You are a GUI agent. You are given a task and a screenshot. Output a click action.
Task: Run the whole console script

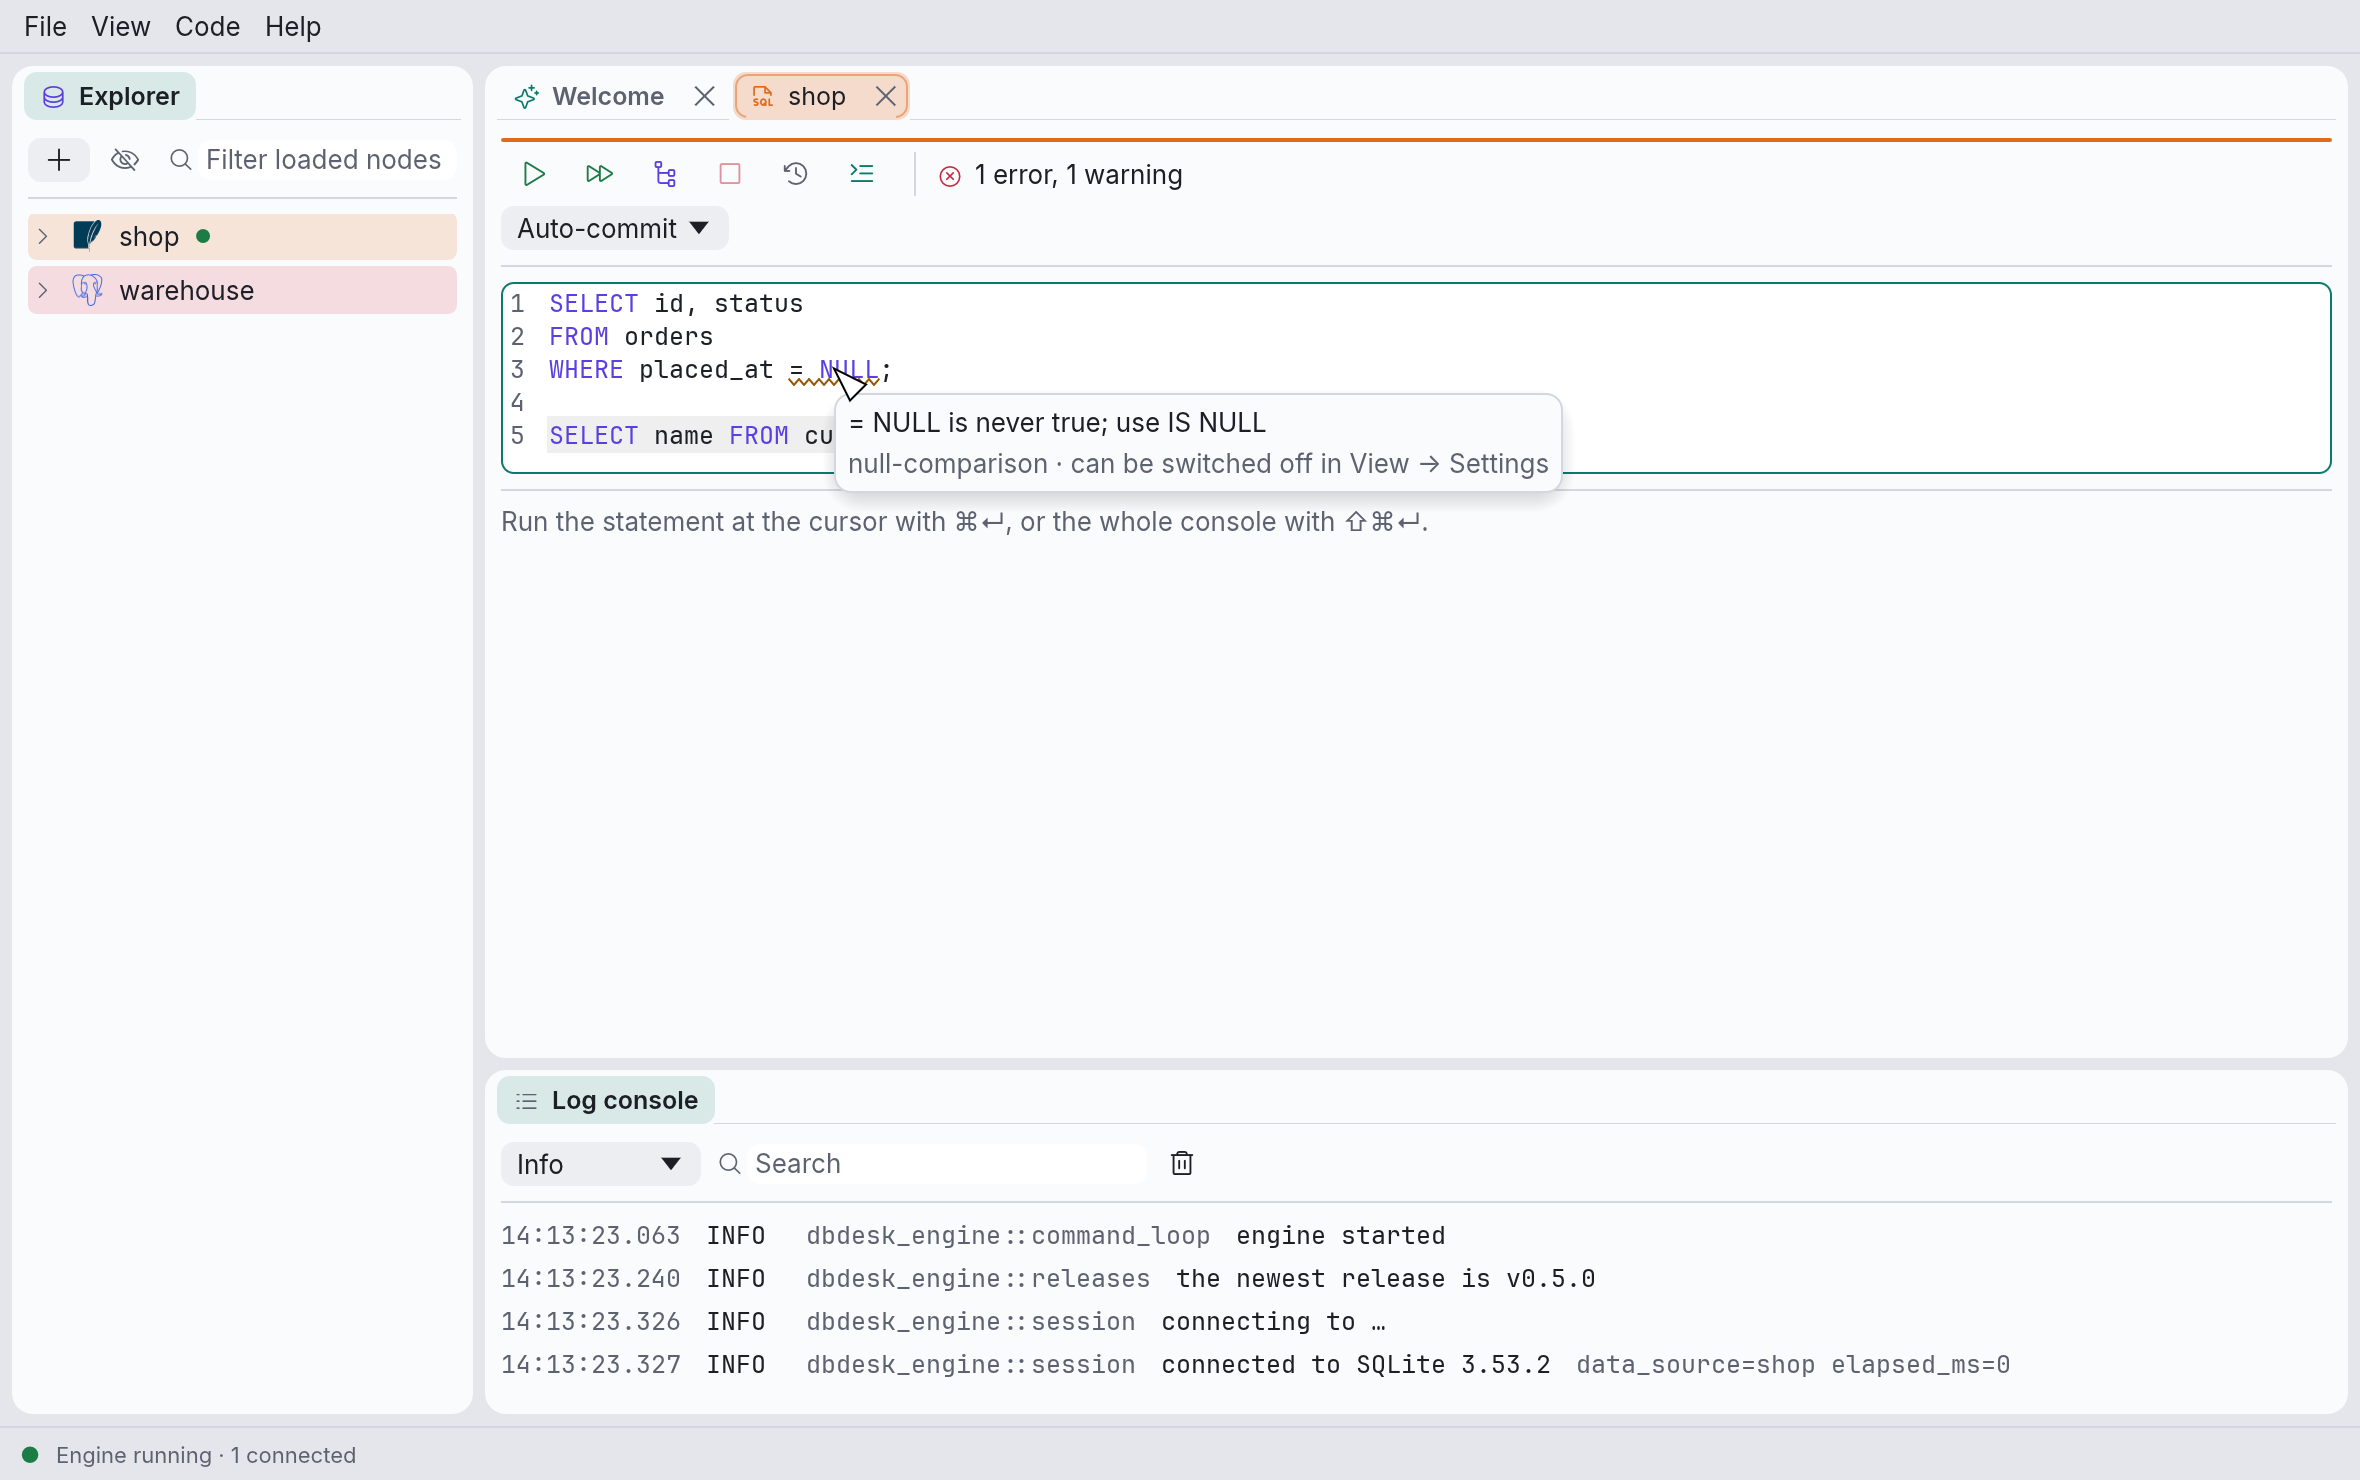(599, 174)
